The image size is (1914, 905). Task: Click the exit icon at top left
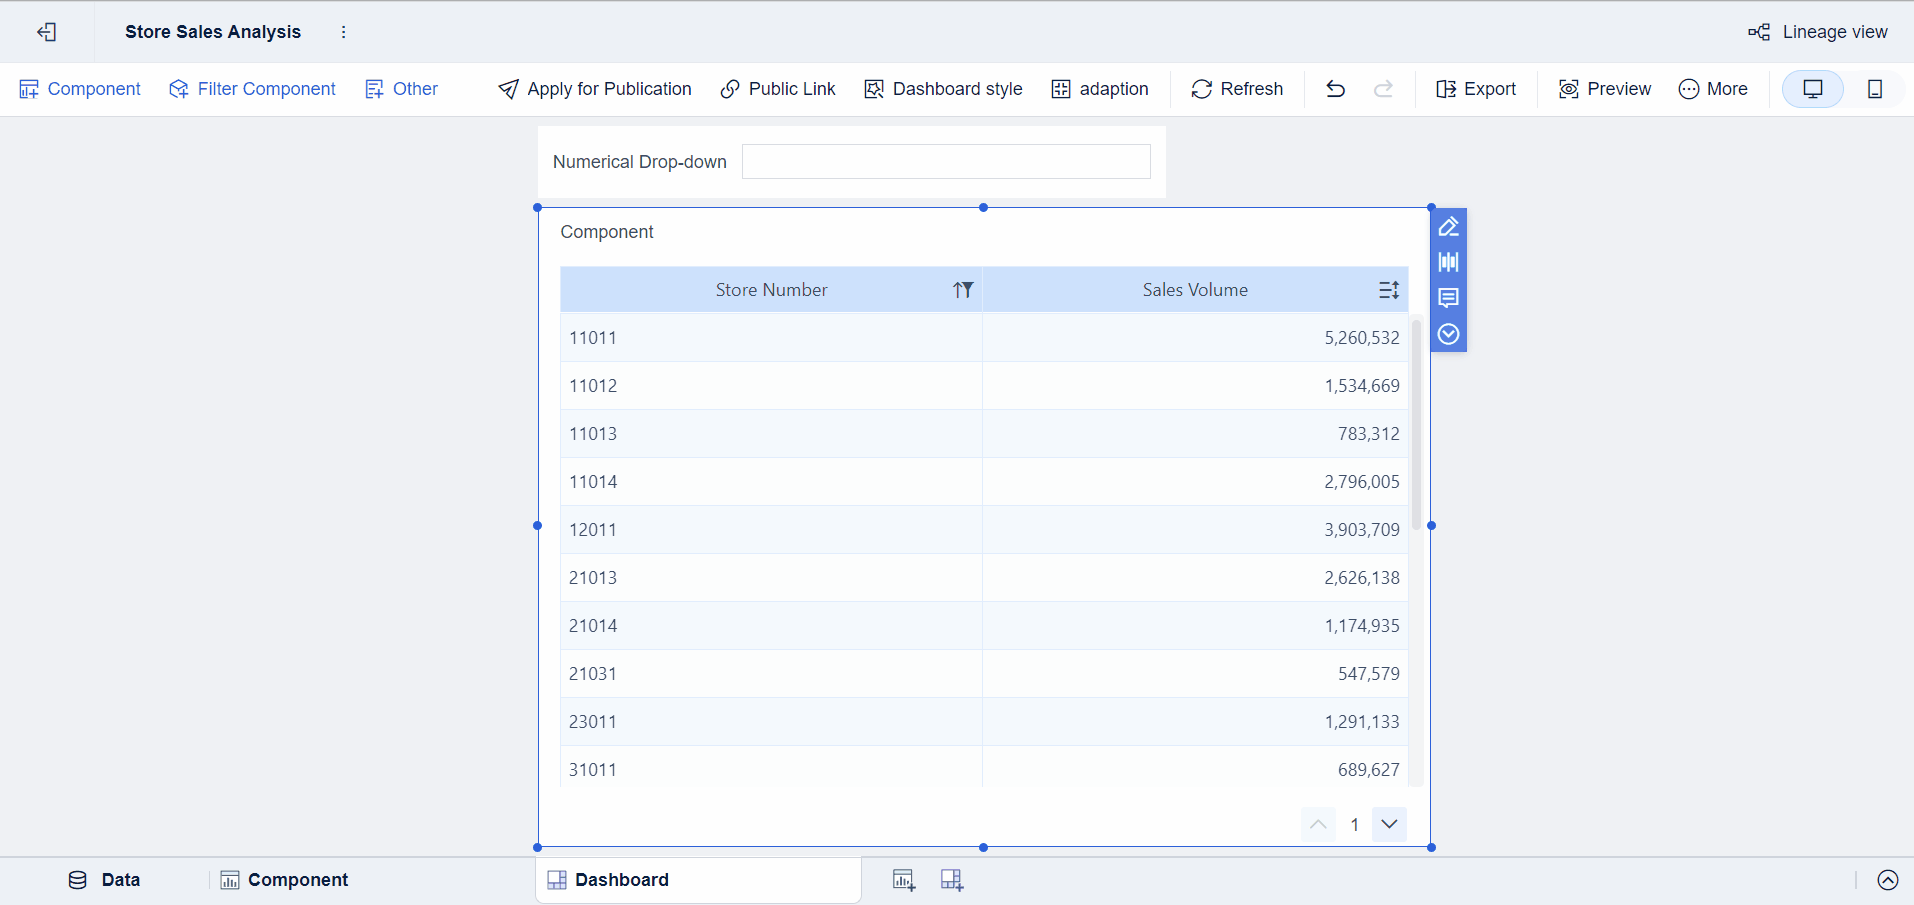point(47,32)
